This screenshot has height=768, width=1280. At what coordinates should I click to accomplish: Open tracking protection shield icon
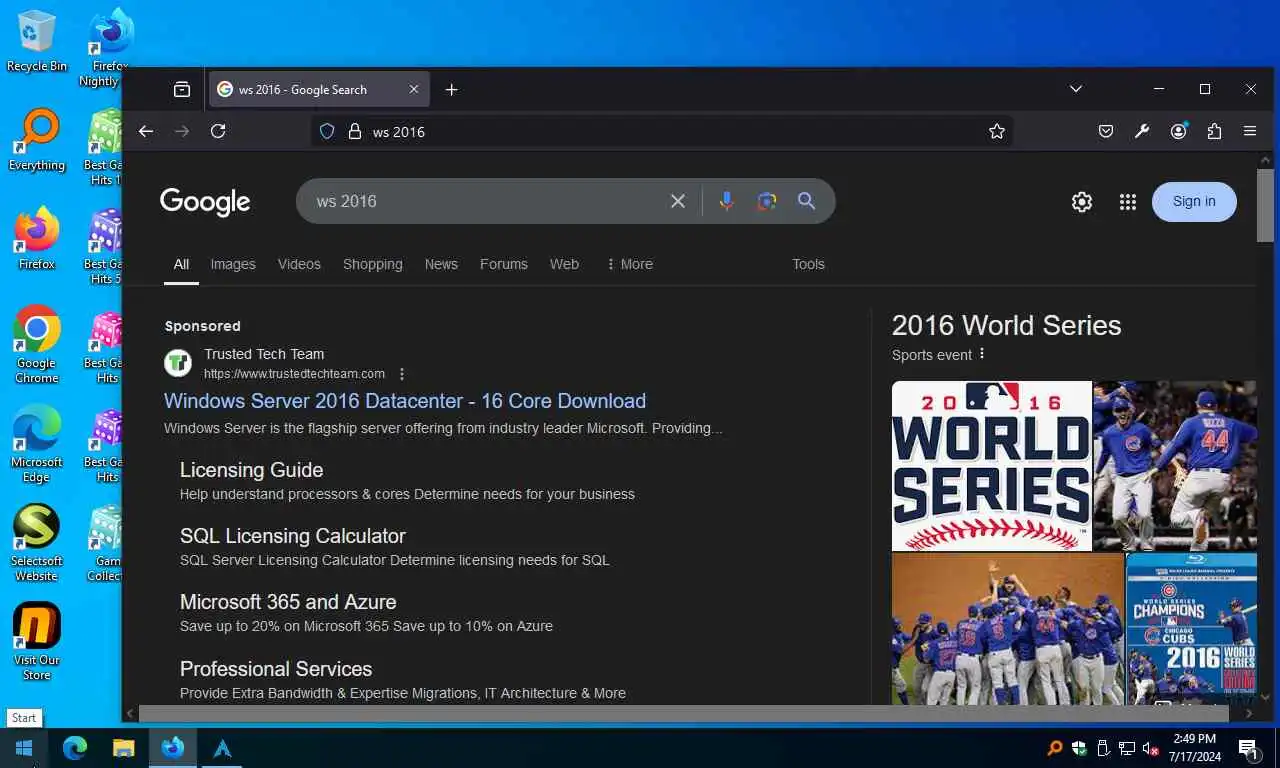[x=327, y=131]
